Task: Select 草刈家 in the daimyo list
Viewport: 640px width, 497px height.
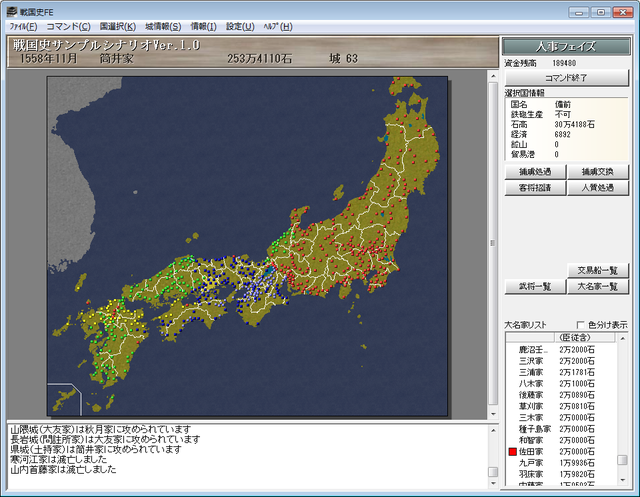Action: coord(561,406)
